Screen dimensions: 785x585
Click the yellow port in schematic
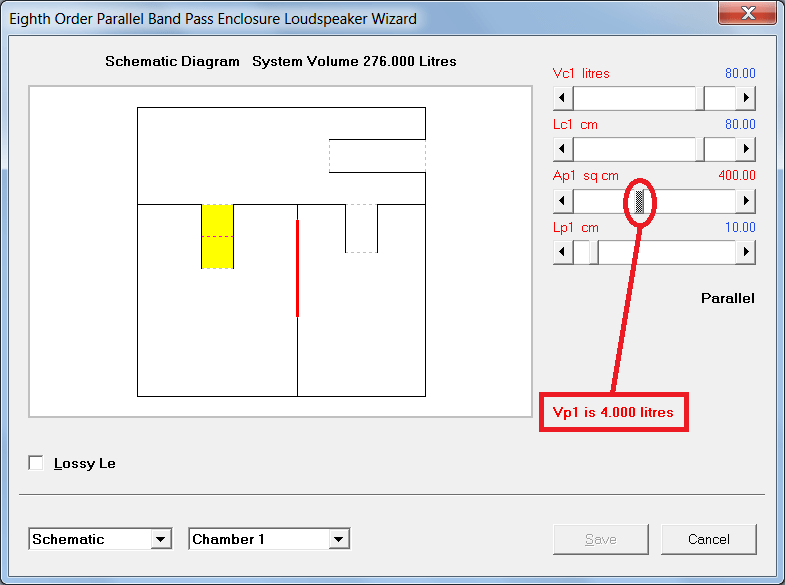click(217, 236)
